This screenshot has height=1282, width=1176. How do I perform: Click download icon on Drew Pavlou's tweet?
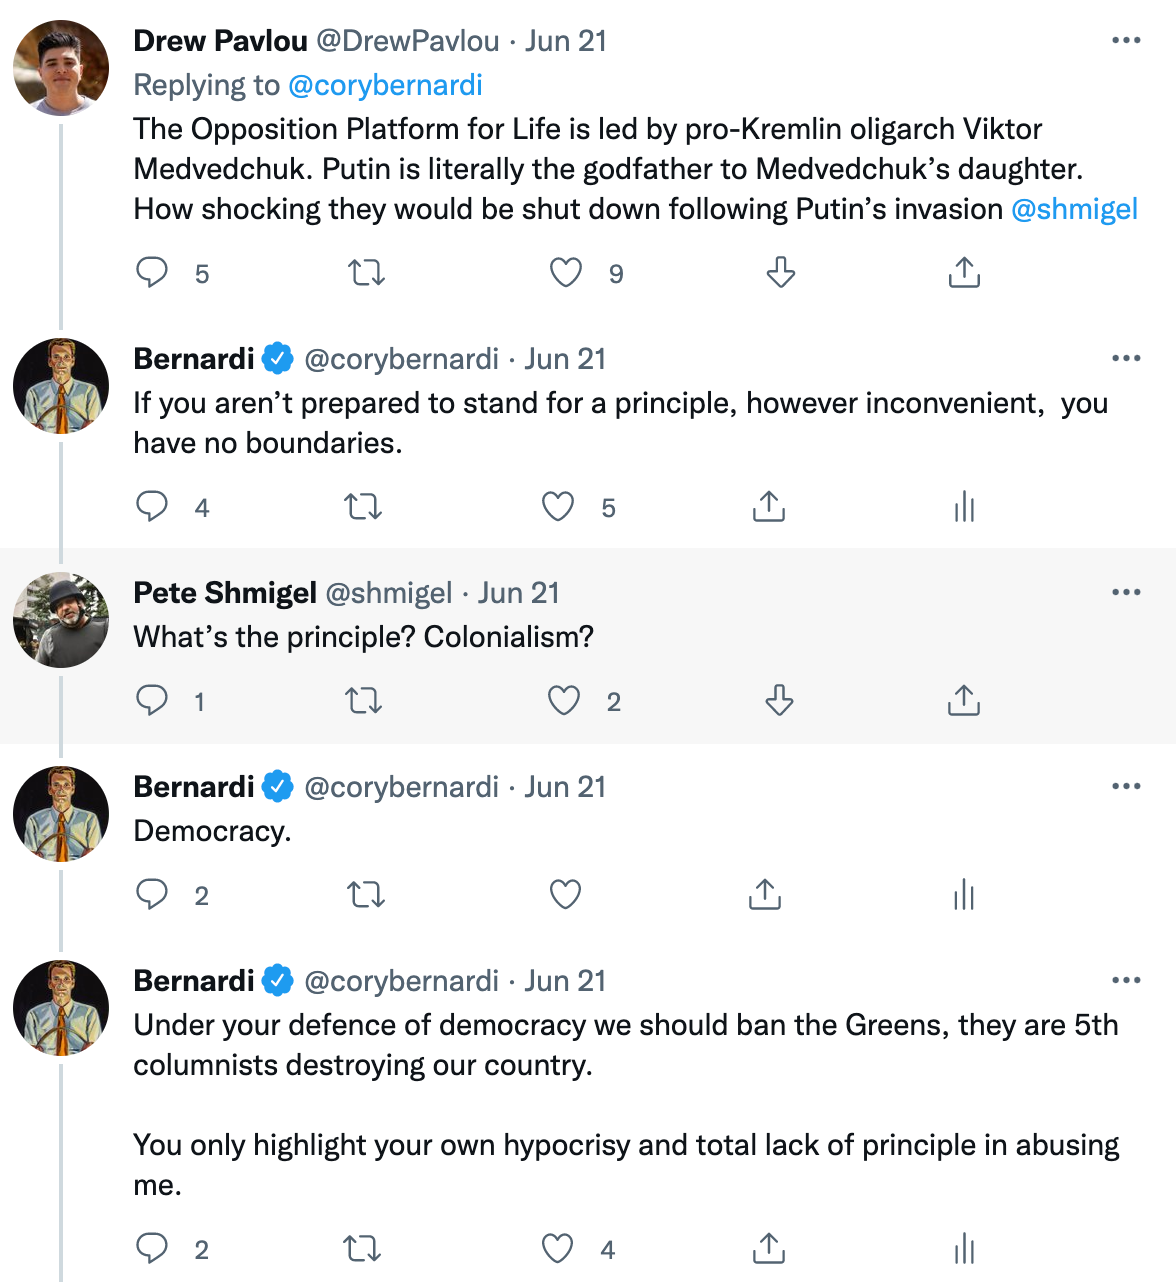(x=780, y=272)
